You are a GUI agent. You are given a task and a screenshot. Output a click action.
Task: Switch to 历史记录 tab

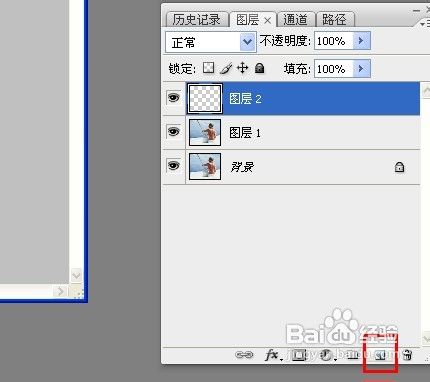[196, 20]
